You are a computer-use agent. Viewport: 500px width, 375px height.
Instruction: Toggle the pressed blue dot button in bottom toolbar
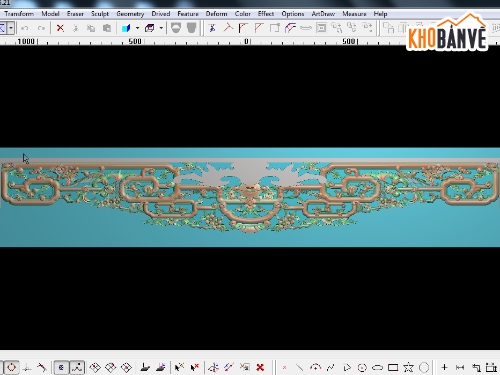[61, 367]
